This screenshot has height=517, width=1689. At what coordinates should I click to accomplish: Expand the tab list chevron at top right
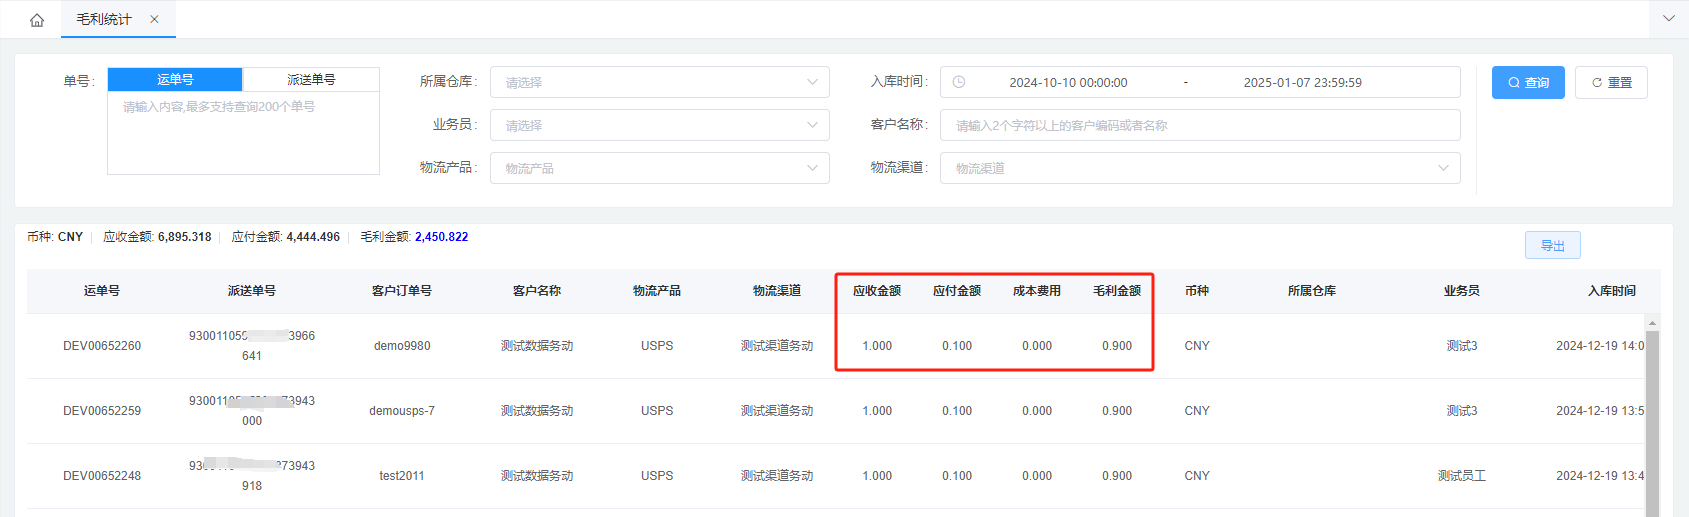[x=1668, y=19]
